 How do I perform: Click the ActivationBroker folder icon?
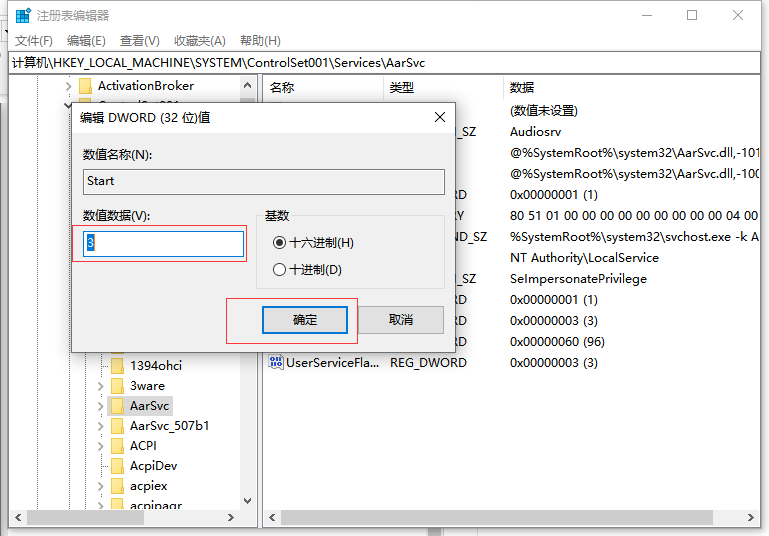click(x=85, y=86)
